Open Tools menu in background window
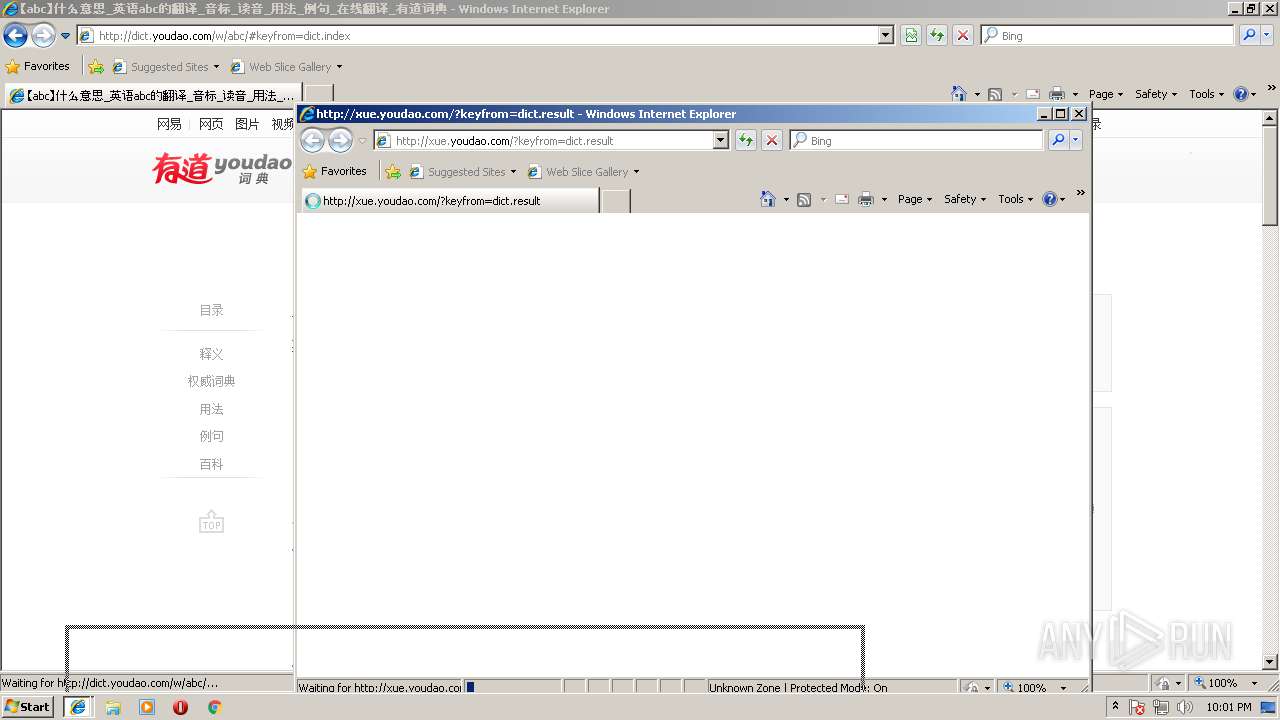 pyautogui.click(x=1207, y=94)
